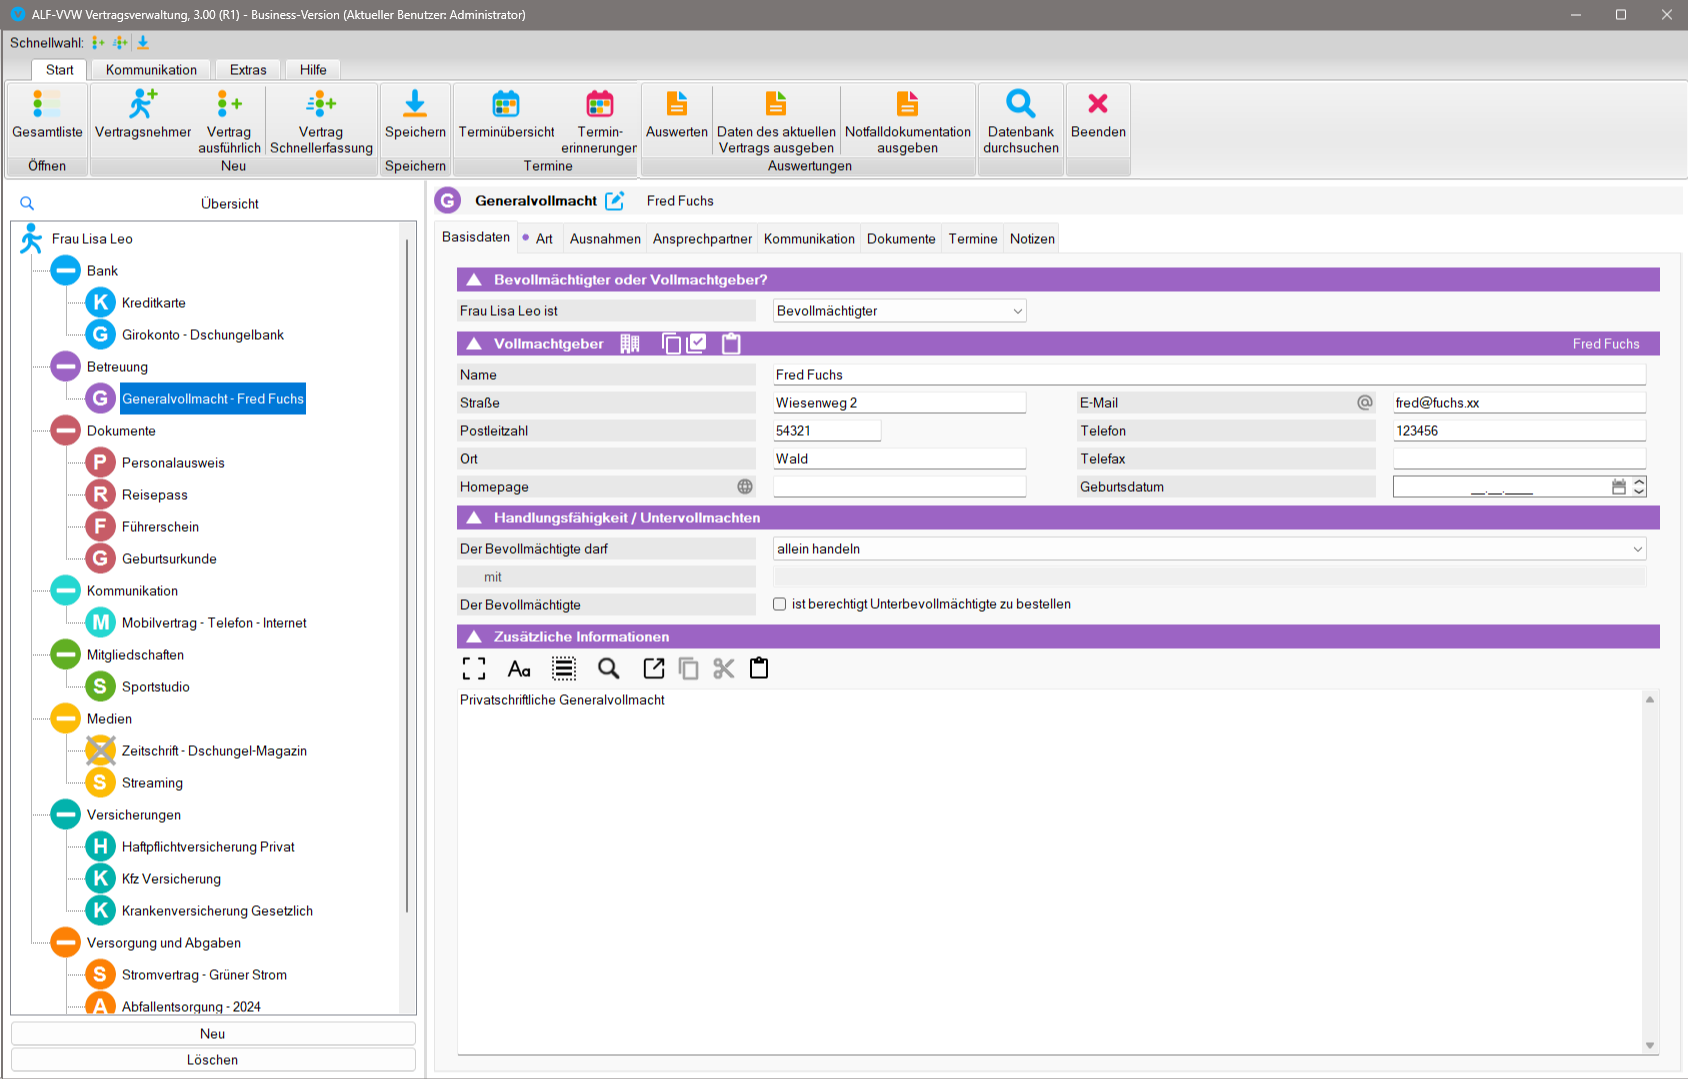
Task: Click the Datenbank durchsuchen magnifier icon
Action: (x=1020, y=104)
